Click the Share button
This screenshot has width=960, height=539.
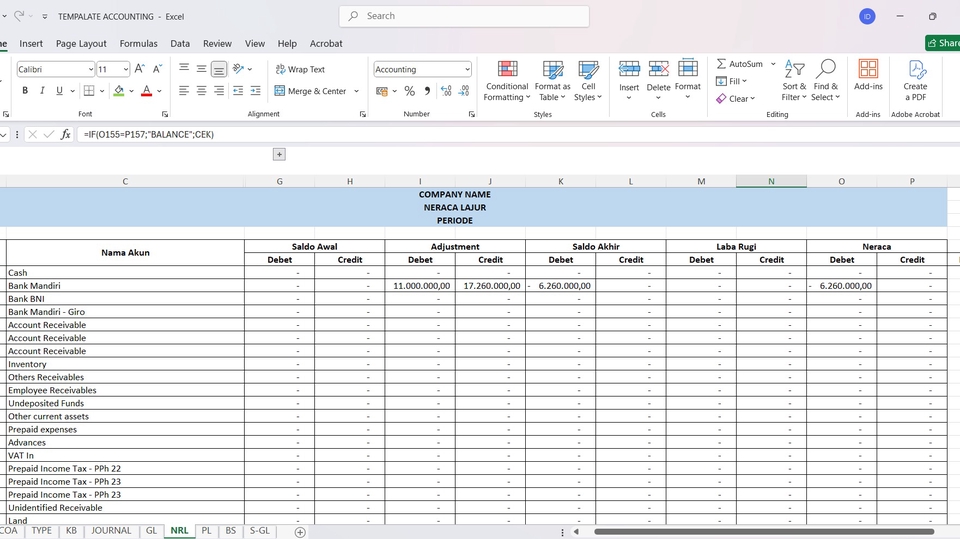tap(943, 43)
